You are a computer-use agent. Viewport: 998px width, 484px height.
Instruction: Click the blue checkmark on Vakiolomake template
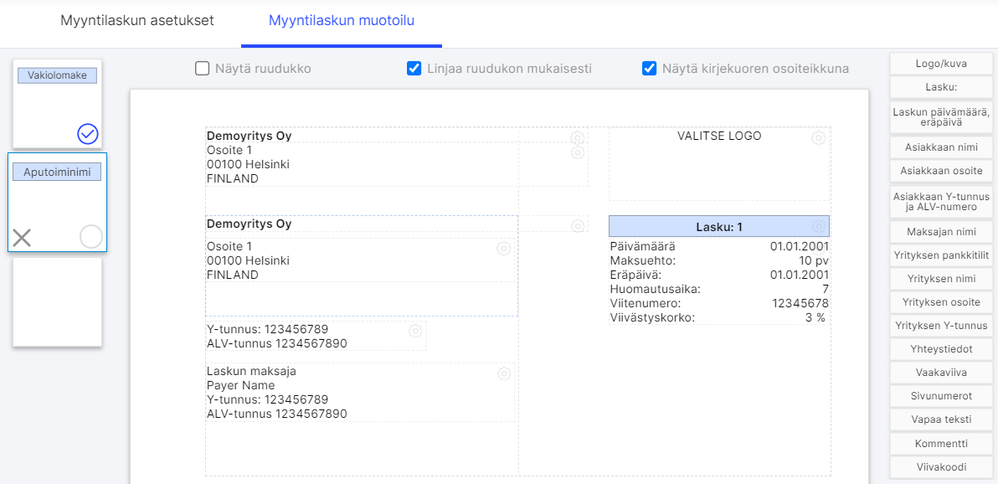[x=88, y=134]
